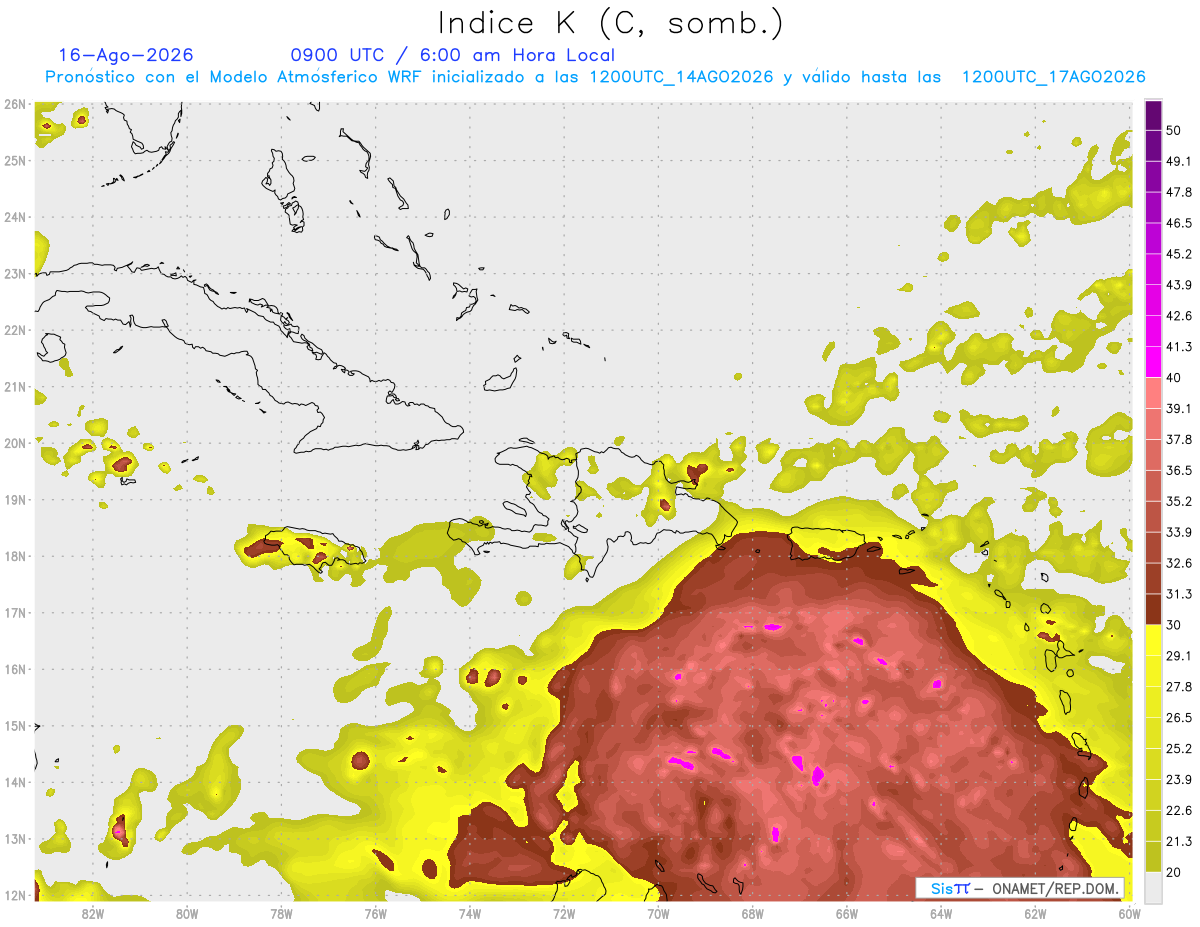Click the '78W' longitude label

tap(281, 913)
